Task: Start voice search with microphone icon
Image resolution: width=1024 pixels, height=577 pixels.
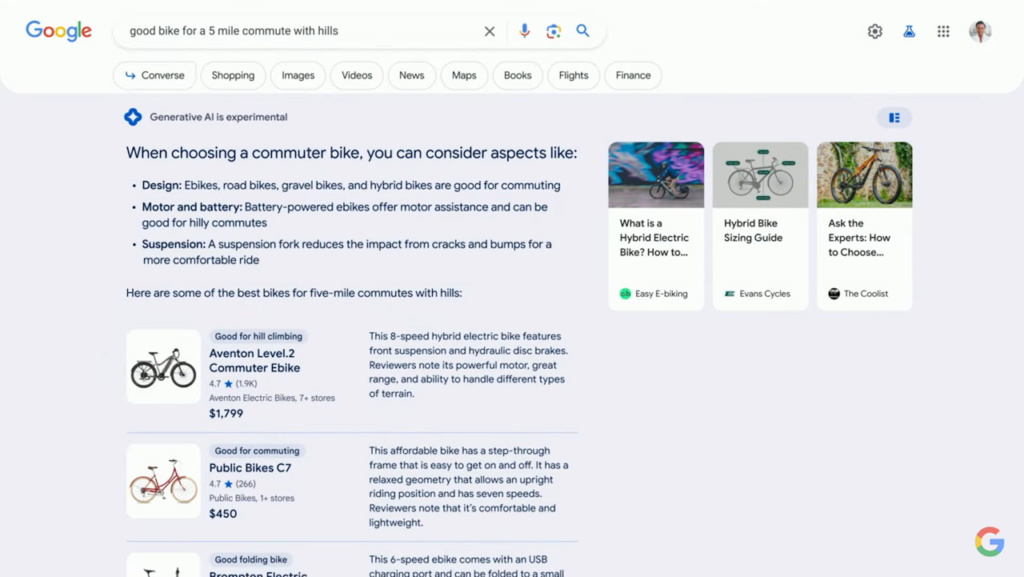Action: click(524, 31)
